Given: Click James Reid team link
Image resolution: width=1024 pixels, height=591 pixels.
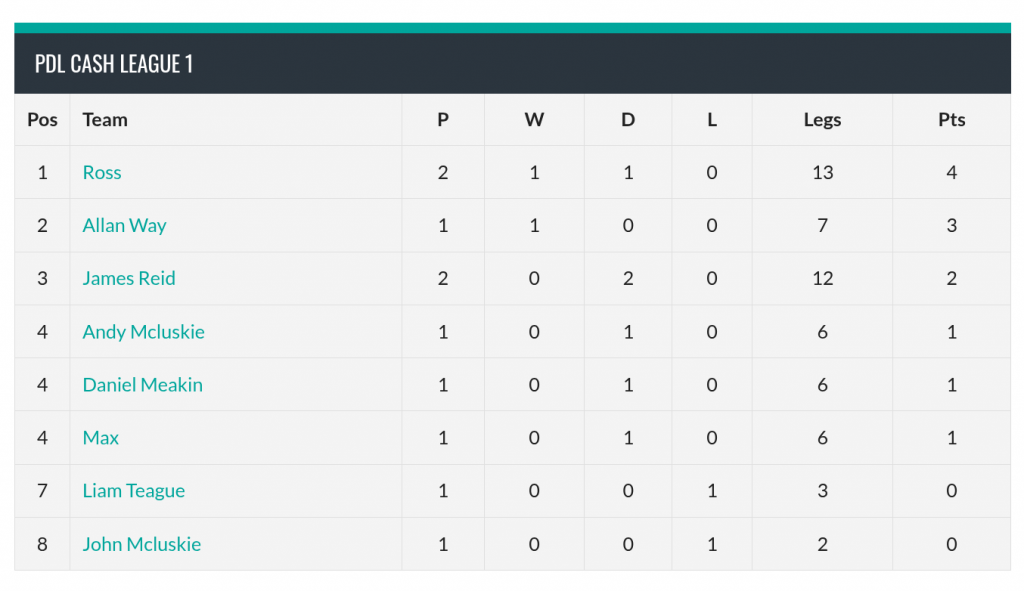Looking at the screenshot, I should 129,279.
